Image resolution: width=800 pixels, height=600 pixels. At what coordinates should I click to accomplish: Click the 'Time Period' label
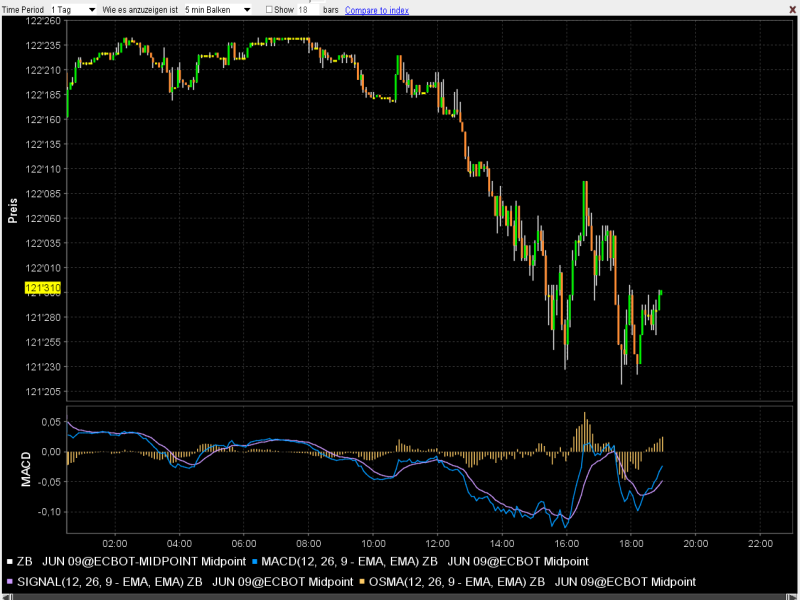click(23, 10)
